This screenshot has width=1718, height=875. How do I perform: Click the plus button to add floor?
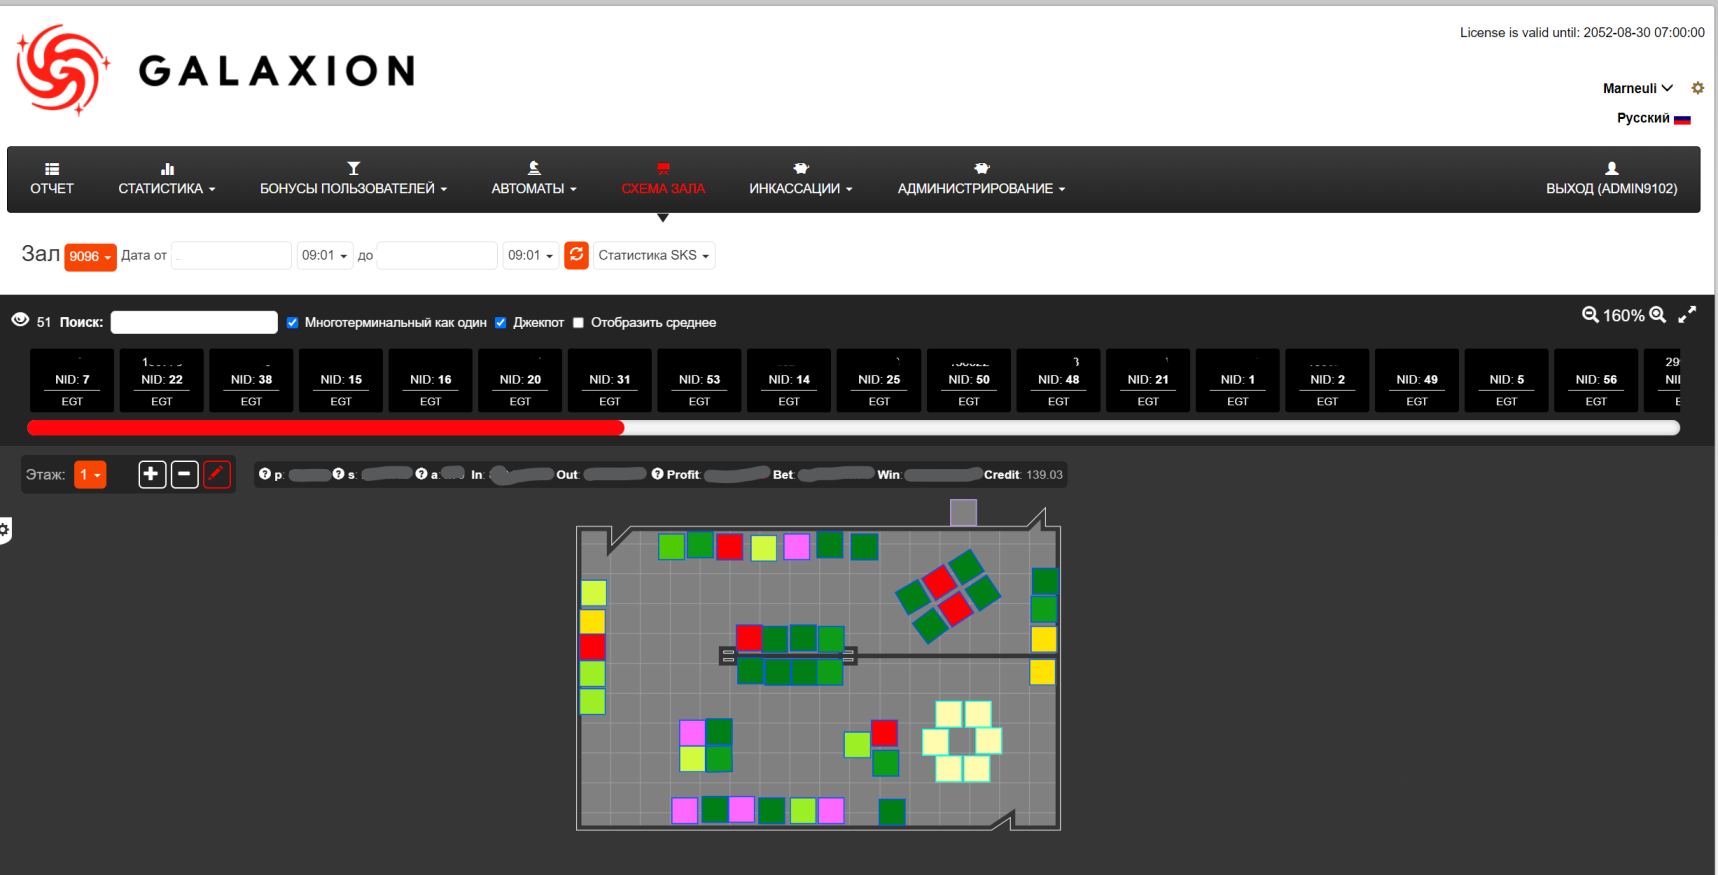[152, 474]
